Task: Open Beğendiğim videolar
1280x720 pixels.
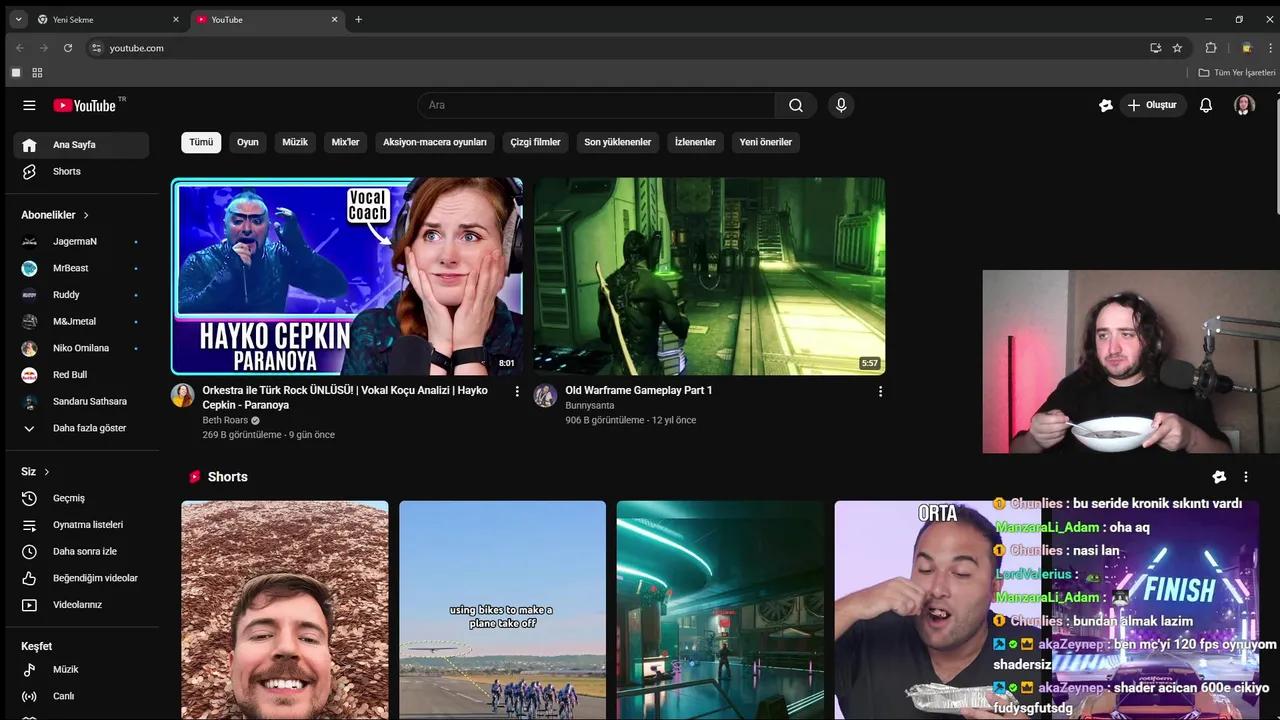Action: pyautogui.click(x=82, y=578)
